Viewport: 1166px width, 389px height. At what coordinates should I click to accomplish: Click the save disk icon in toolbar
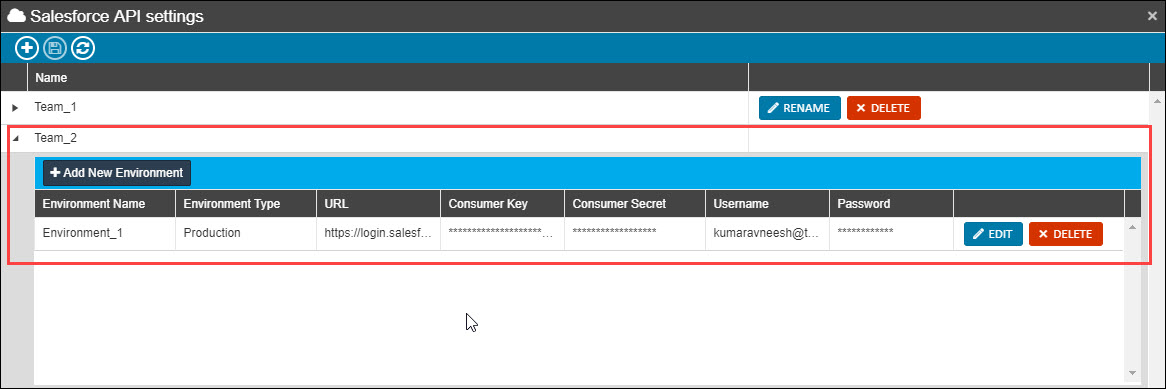(x=54, y=48)
